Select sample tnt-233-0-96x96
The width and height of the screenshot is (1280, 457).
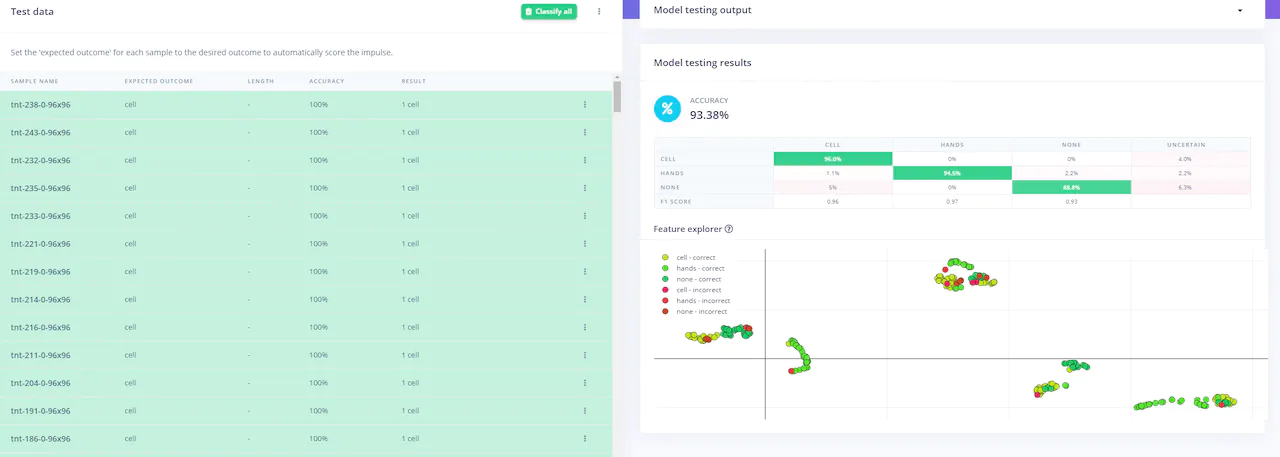pos(40,216)
